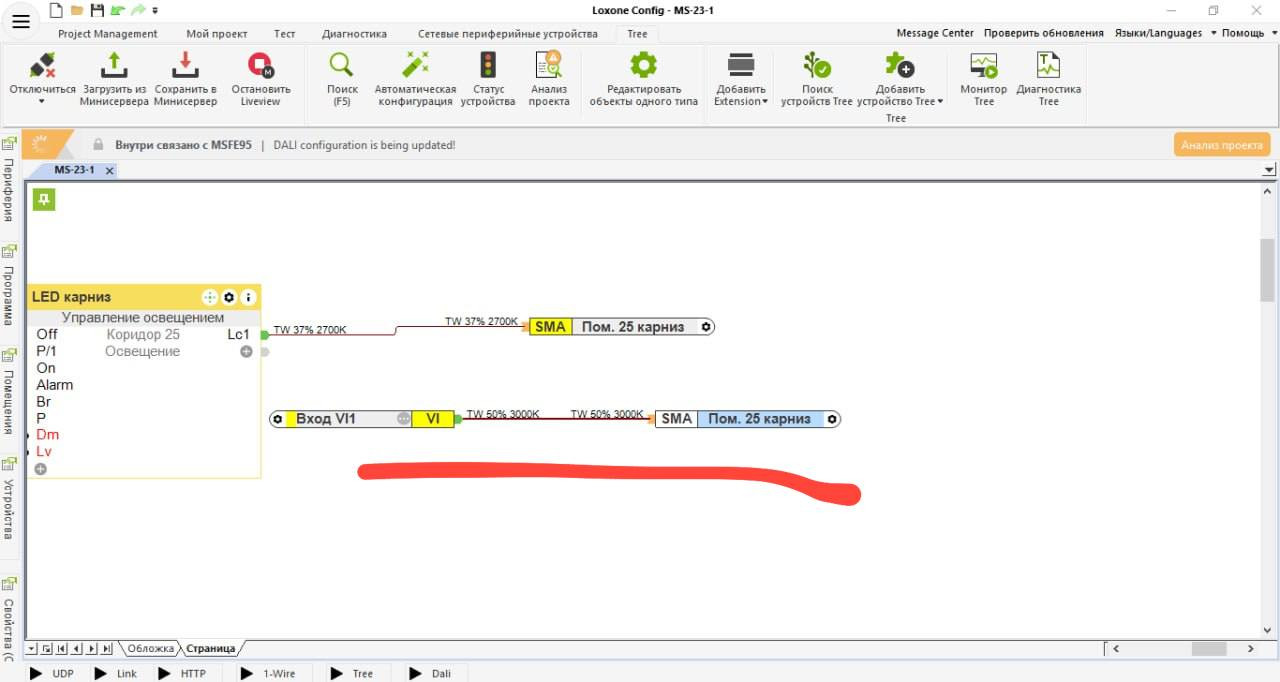Click the green pin icon on the page
This screenshot has width=1280, height=682.
tap(44, 199)
